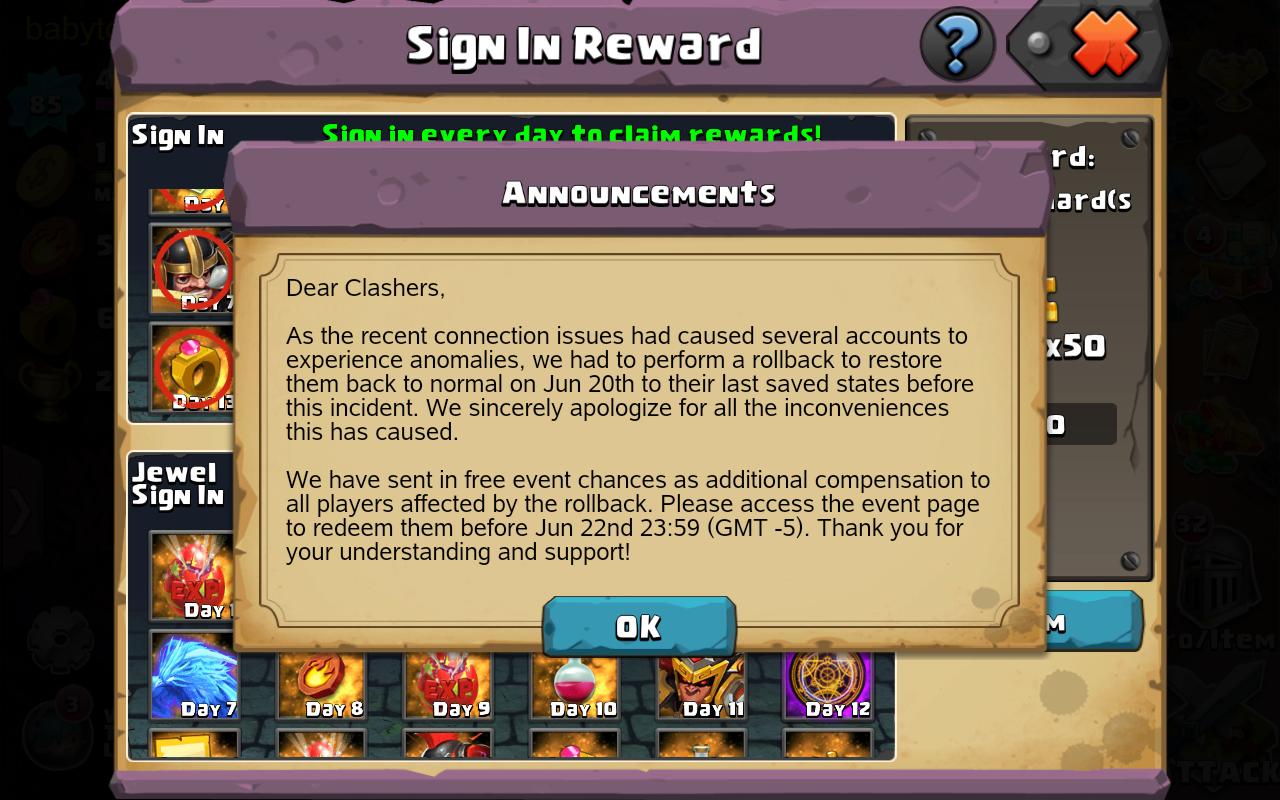This screenshot has height=800, width=1280.
Task: Select the Day 7 blue feather reward
Action: 194,675
